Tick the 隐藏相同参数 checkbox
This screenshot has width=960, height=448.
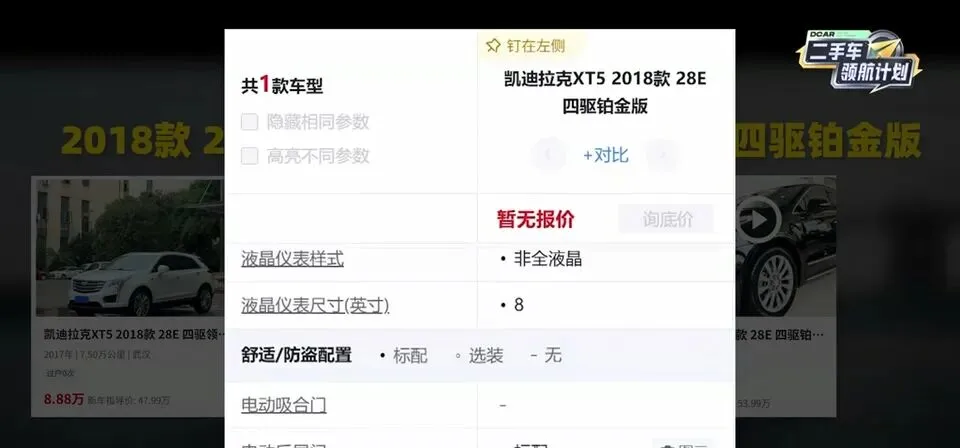tap(249, 122)
